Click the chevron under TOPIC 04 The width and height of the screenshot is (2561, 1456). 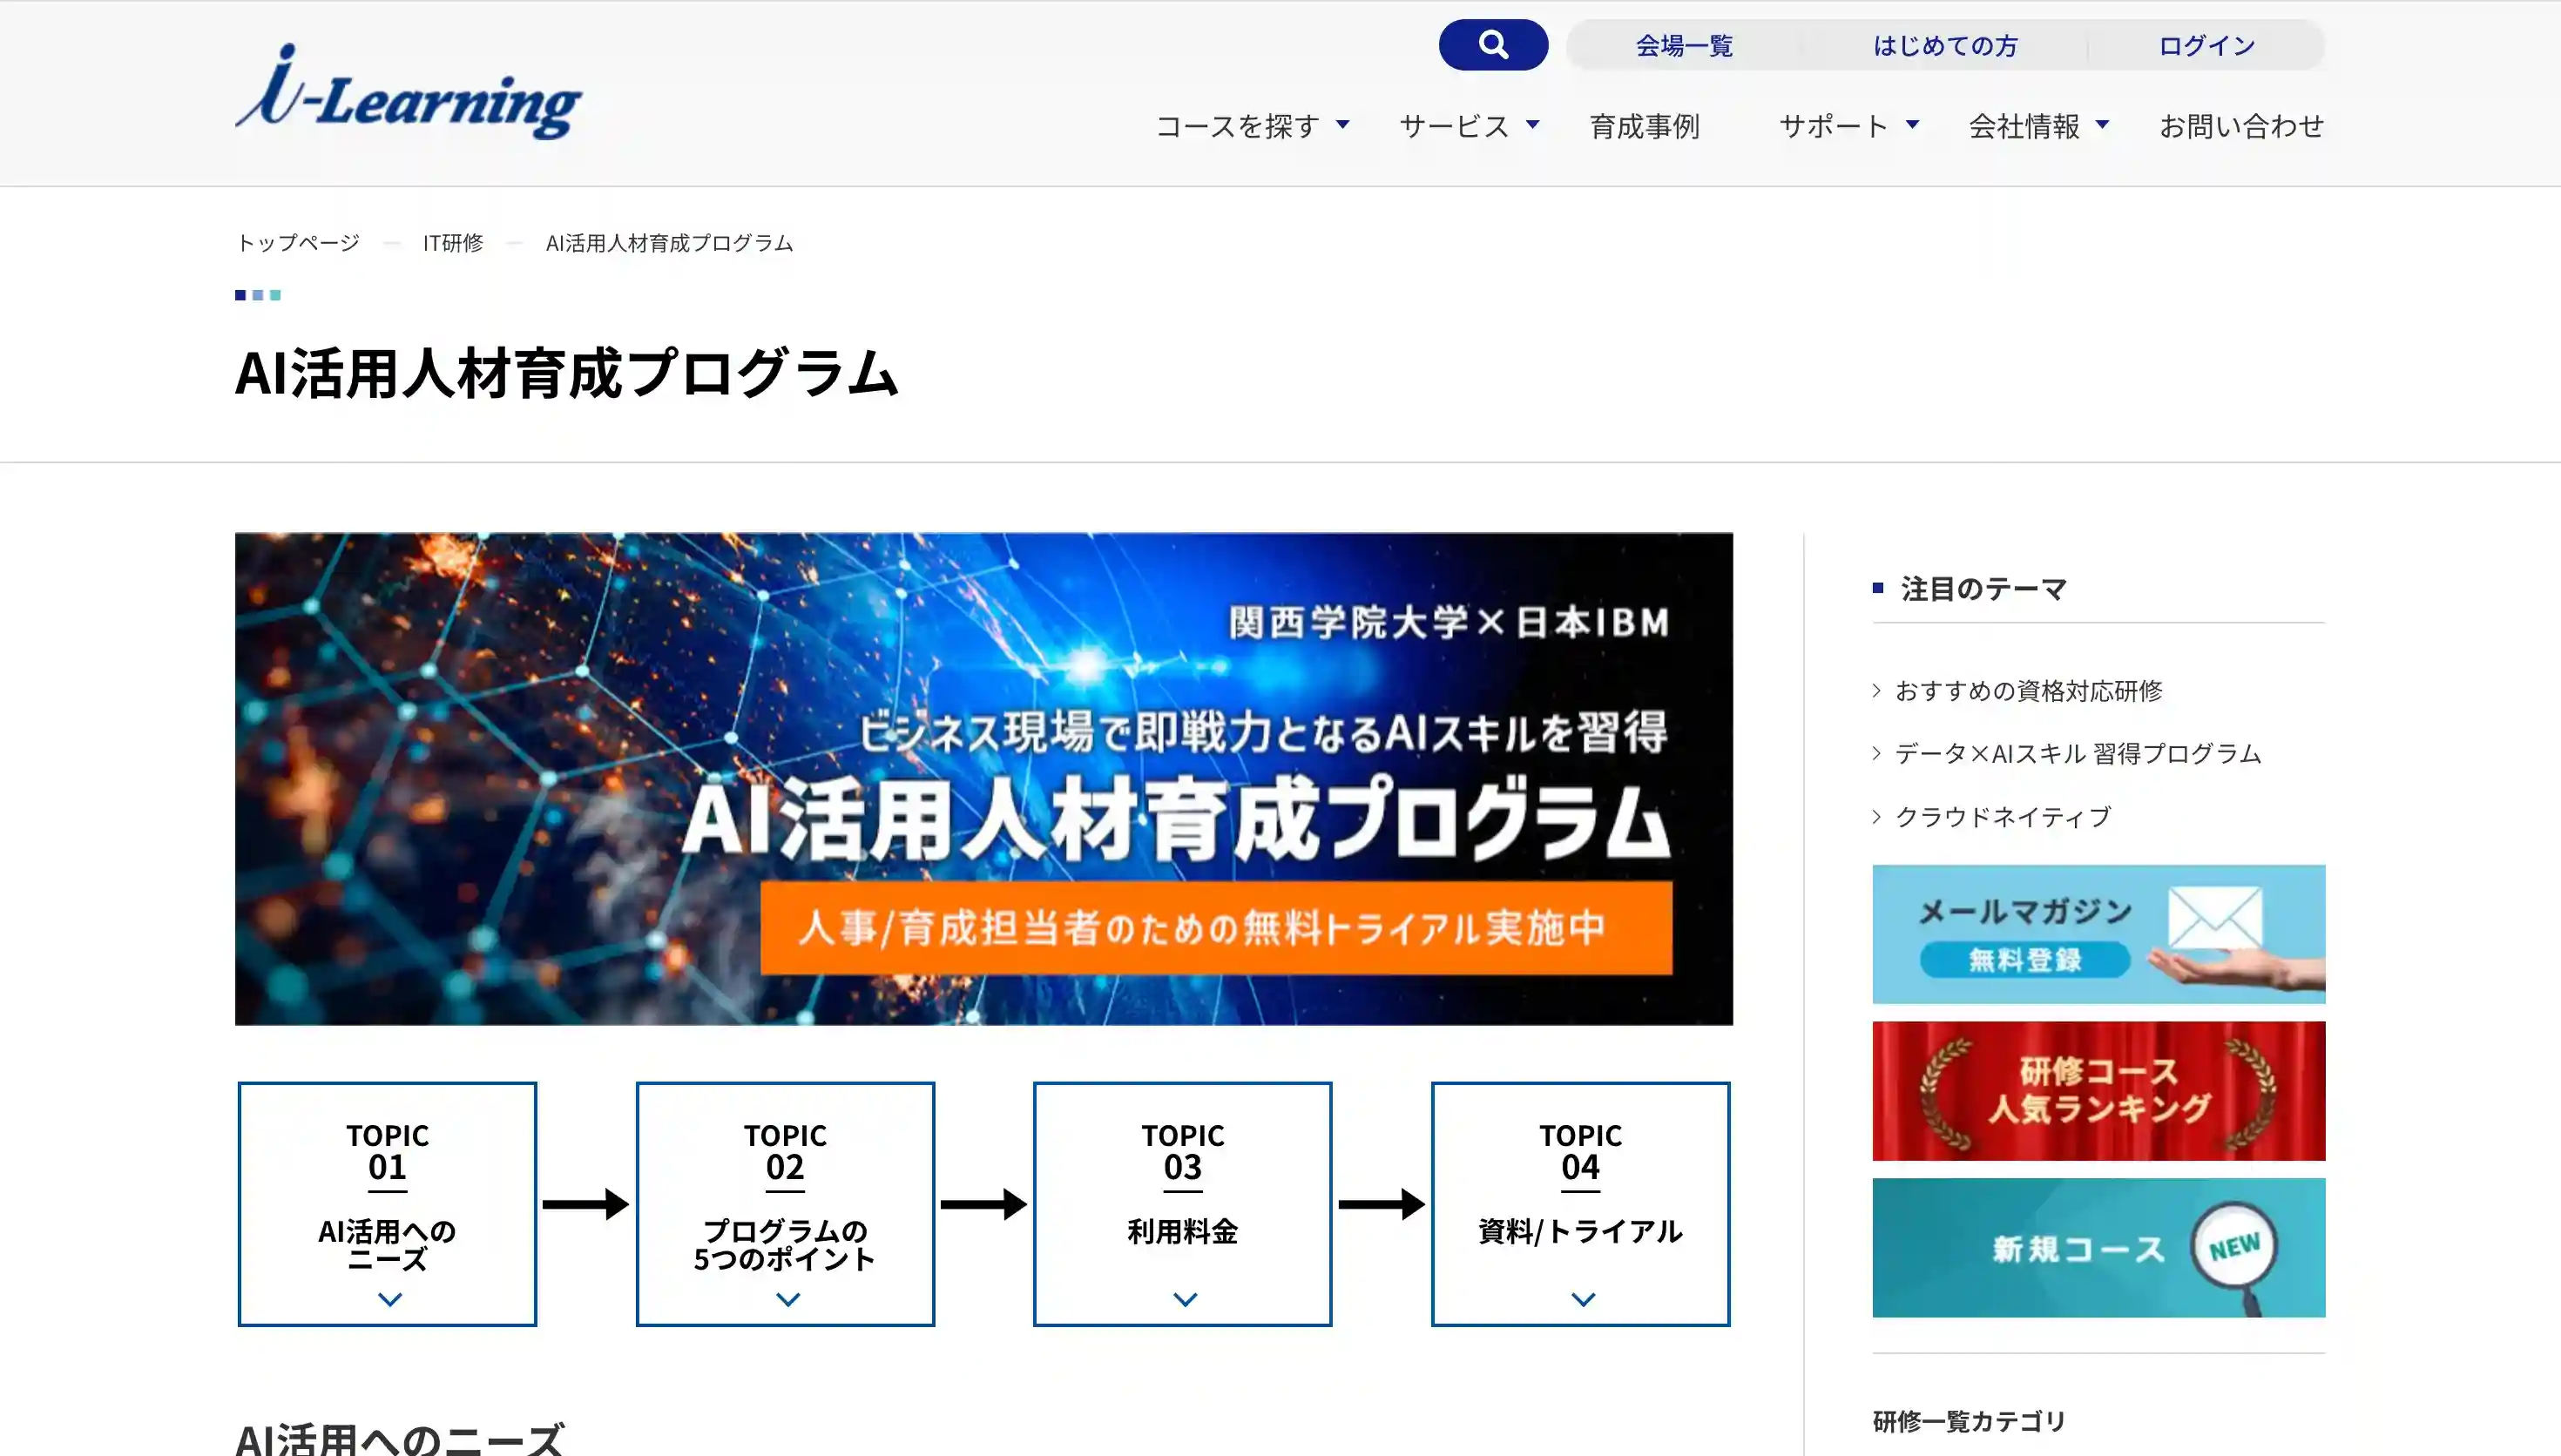coord(1583,1299)
